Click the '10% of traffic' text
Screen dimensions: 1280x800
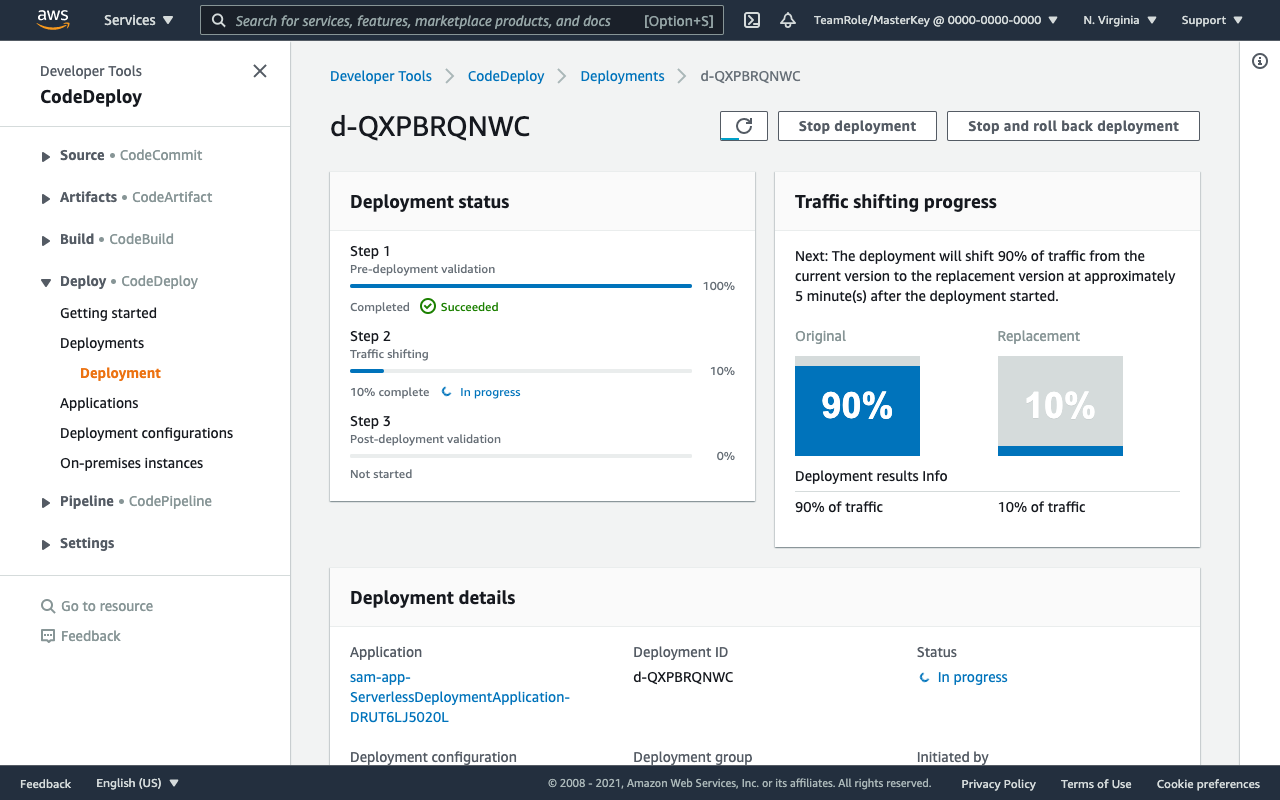click(1041, 507)
